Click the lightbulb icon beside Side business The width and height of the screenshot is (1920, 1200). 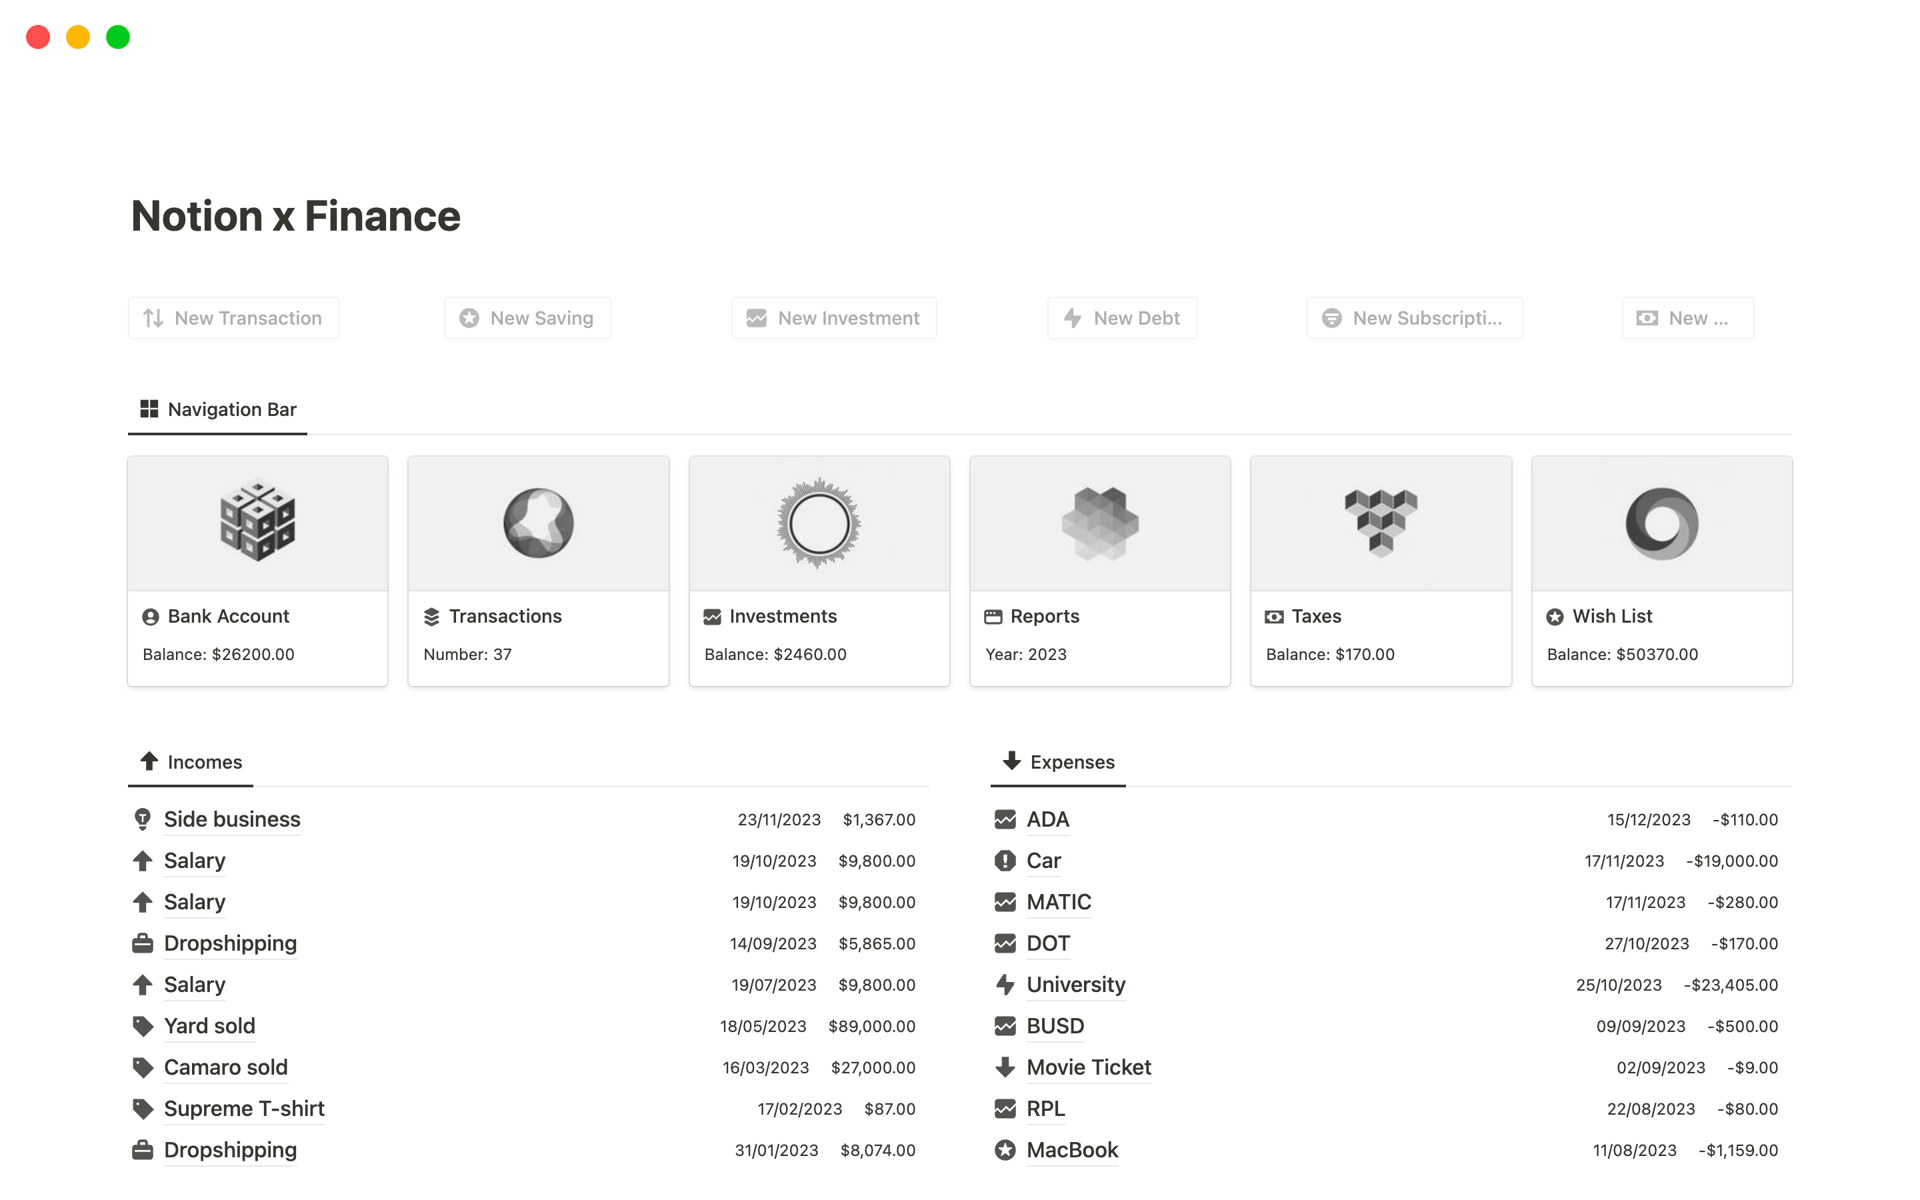click(142, 819)
